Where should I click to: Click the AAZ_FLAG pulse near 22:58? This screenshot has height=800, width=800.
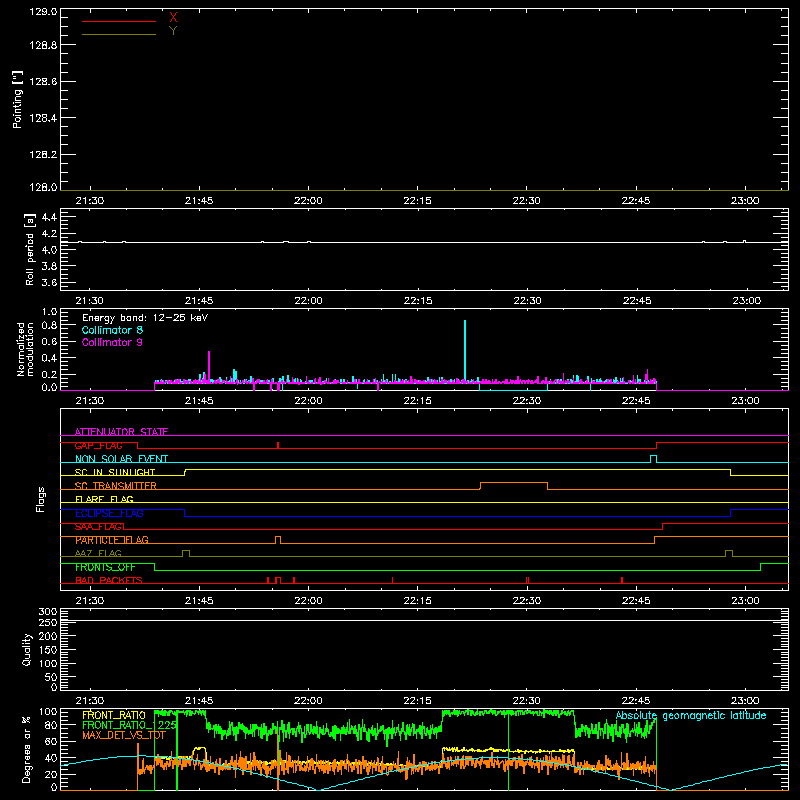tap(729, 553)
